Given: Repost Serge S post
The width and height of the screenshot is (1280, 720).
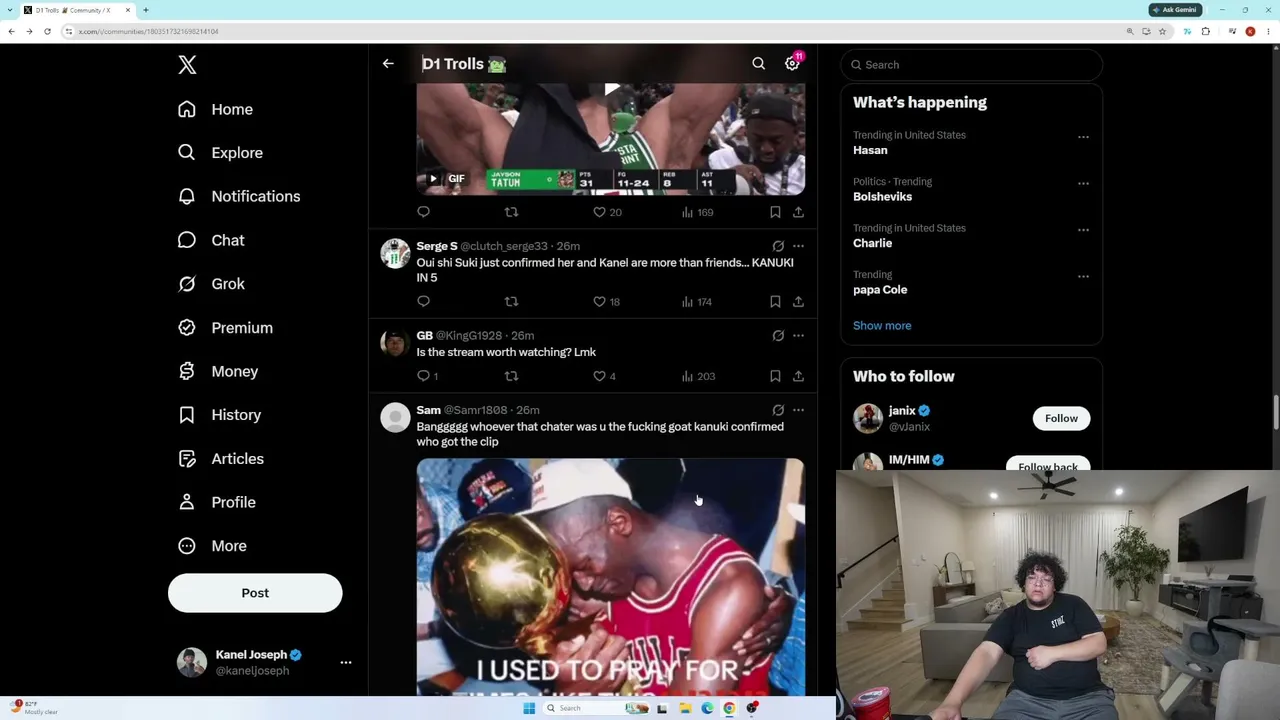Looking at the screenshot, I should pos(511,301).
